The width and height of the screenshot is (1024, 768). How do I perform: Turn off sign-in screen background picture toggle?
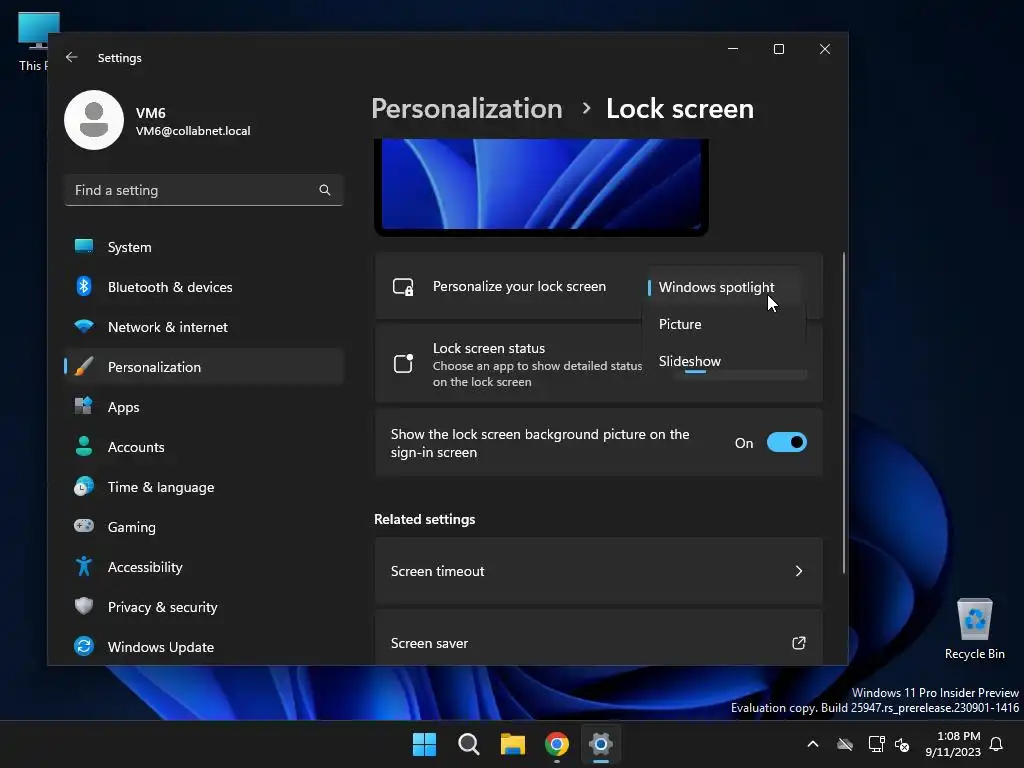pyautogui.click(x=787, y=442)
